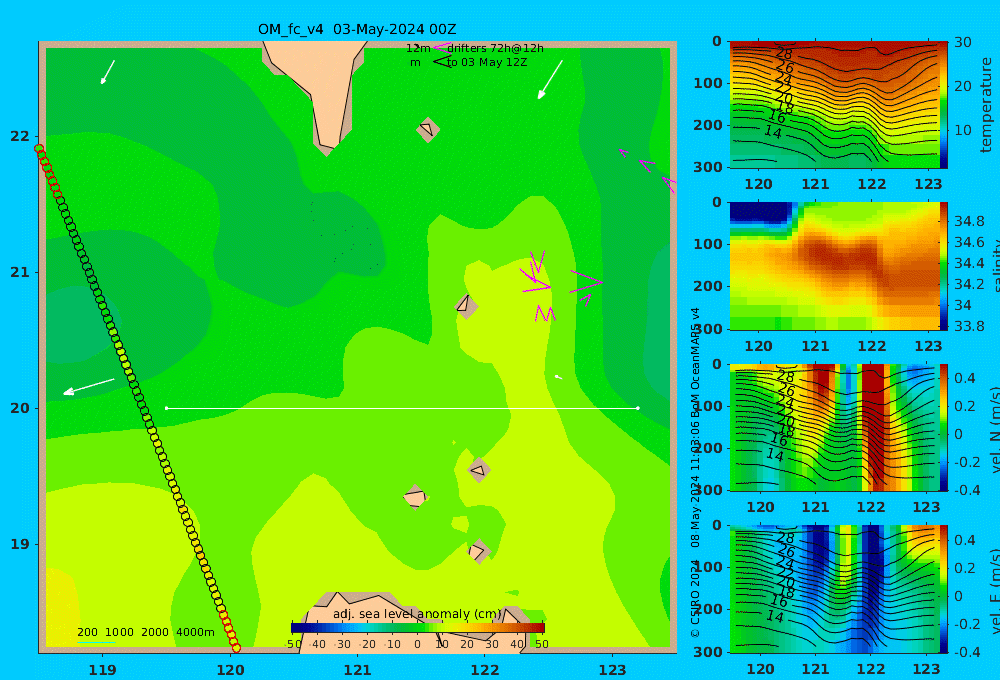Click the 'temperature' axis label
1000x680 pixels.
coord(986,105)
